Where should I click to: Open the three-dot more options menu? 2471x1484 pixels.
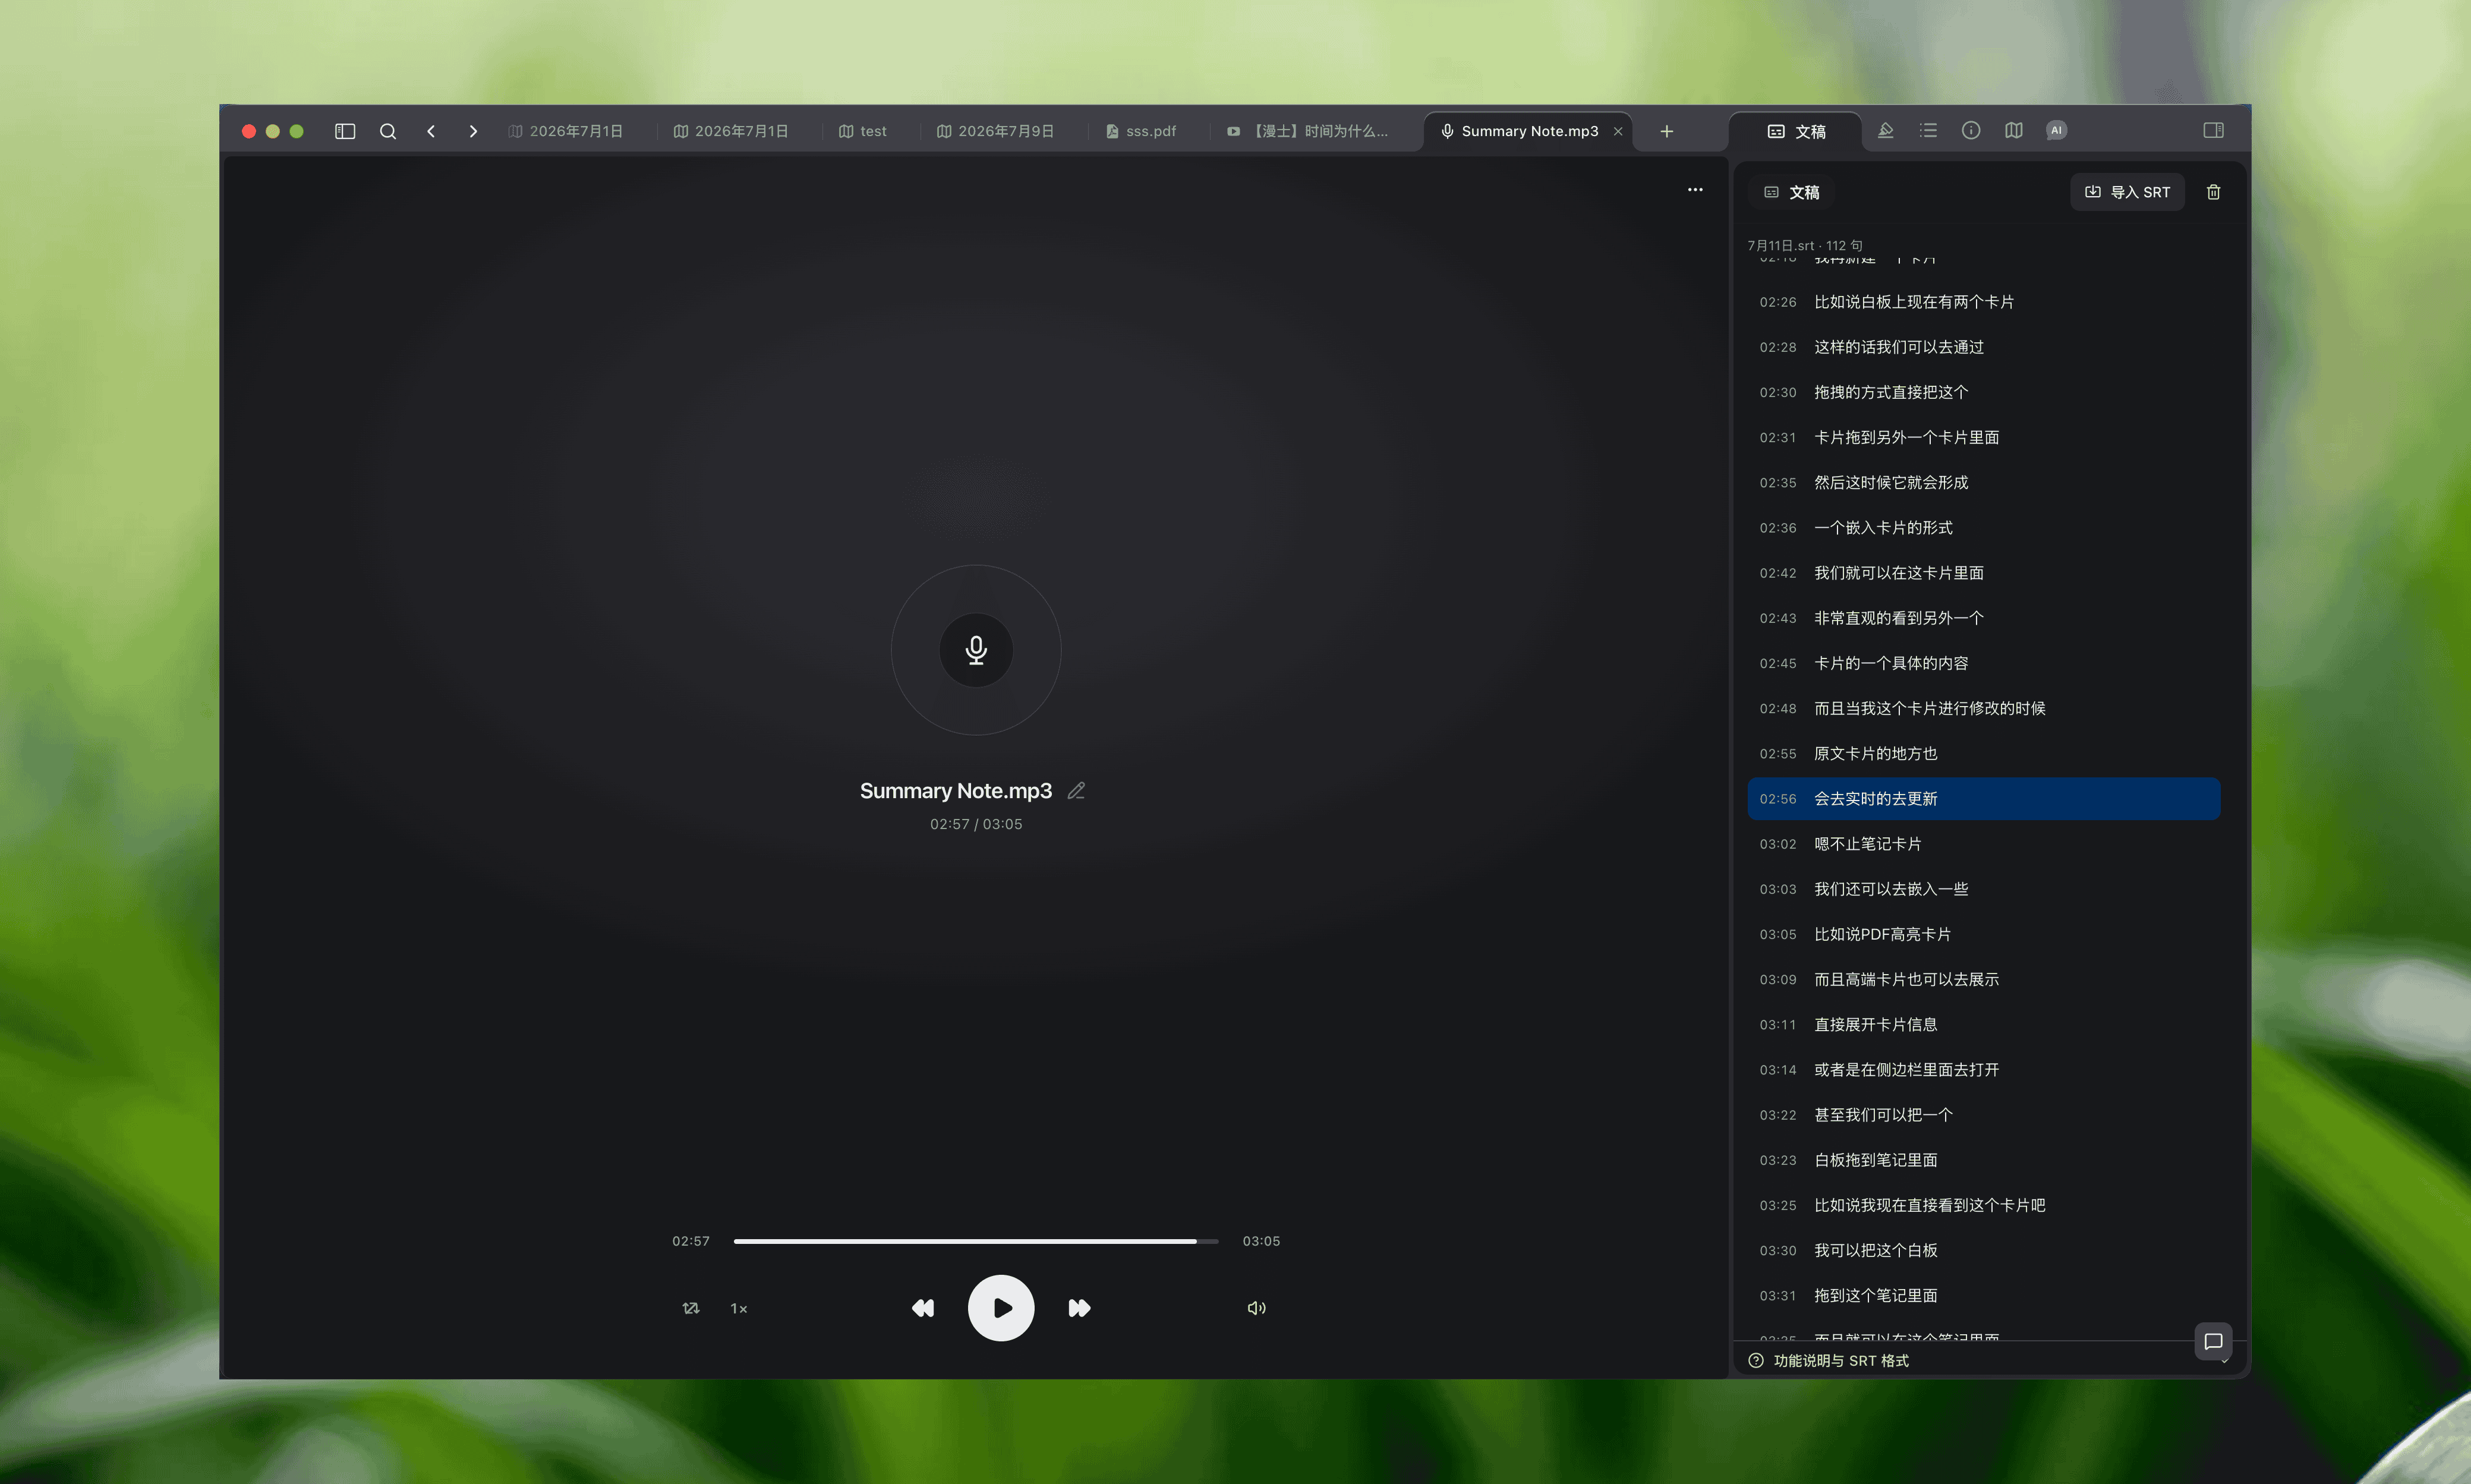coord(1695,190)
